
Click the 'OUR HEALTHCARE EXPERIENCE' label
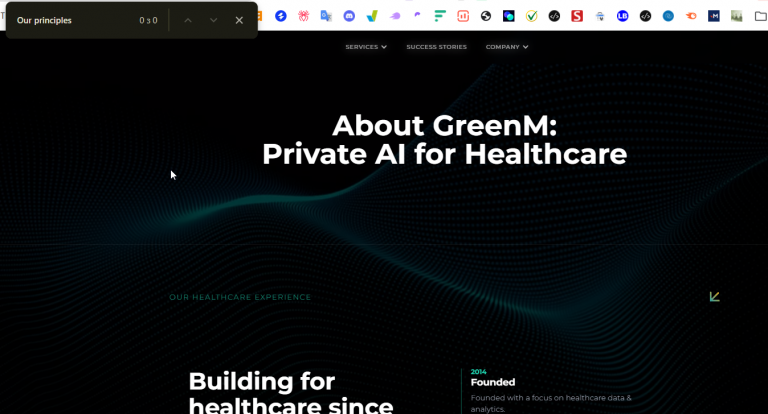pyautogui.click(x=240, y=297)
